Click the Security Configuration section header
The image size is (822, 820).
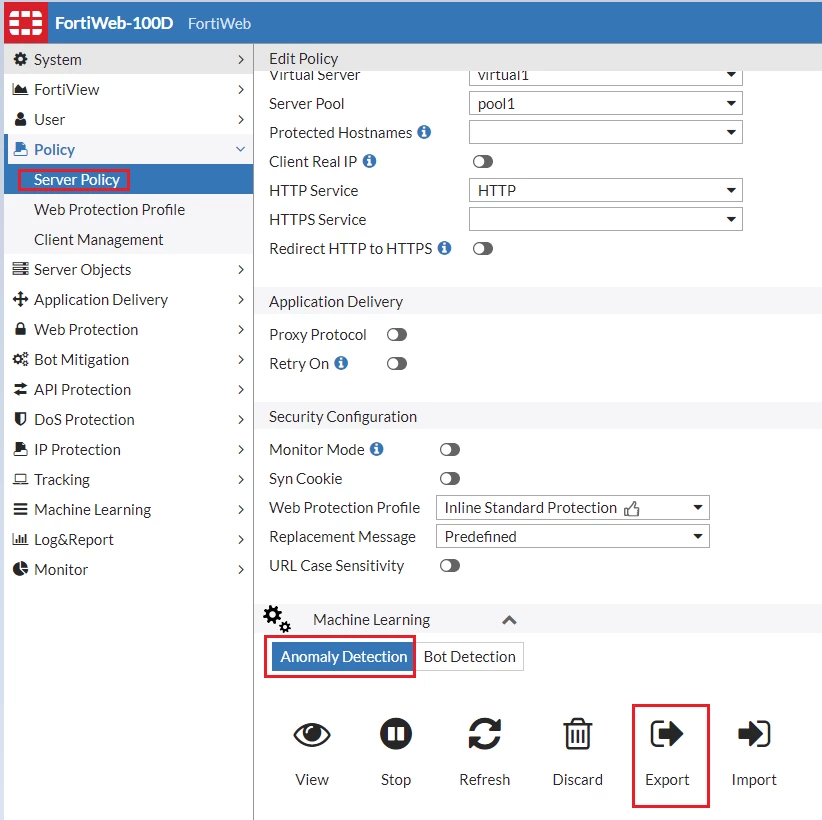343,416
